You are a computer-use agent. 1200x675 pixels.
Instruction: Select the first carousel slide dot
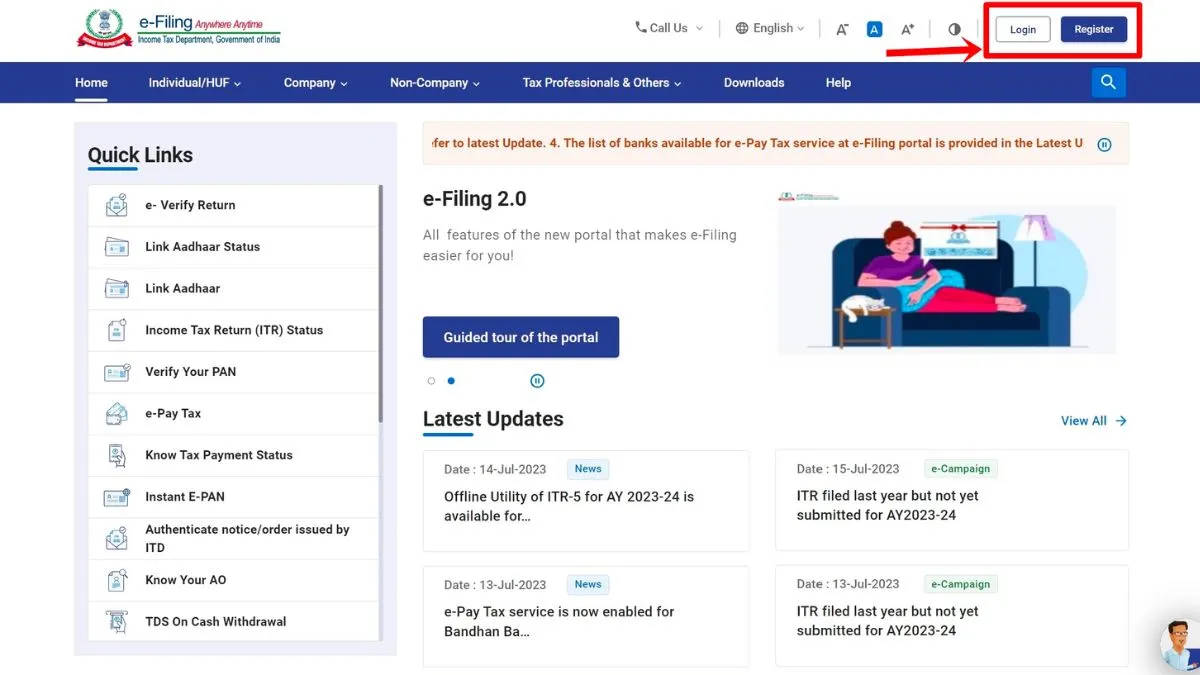[x=431, y=381]
